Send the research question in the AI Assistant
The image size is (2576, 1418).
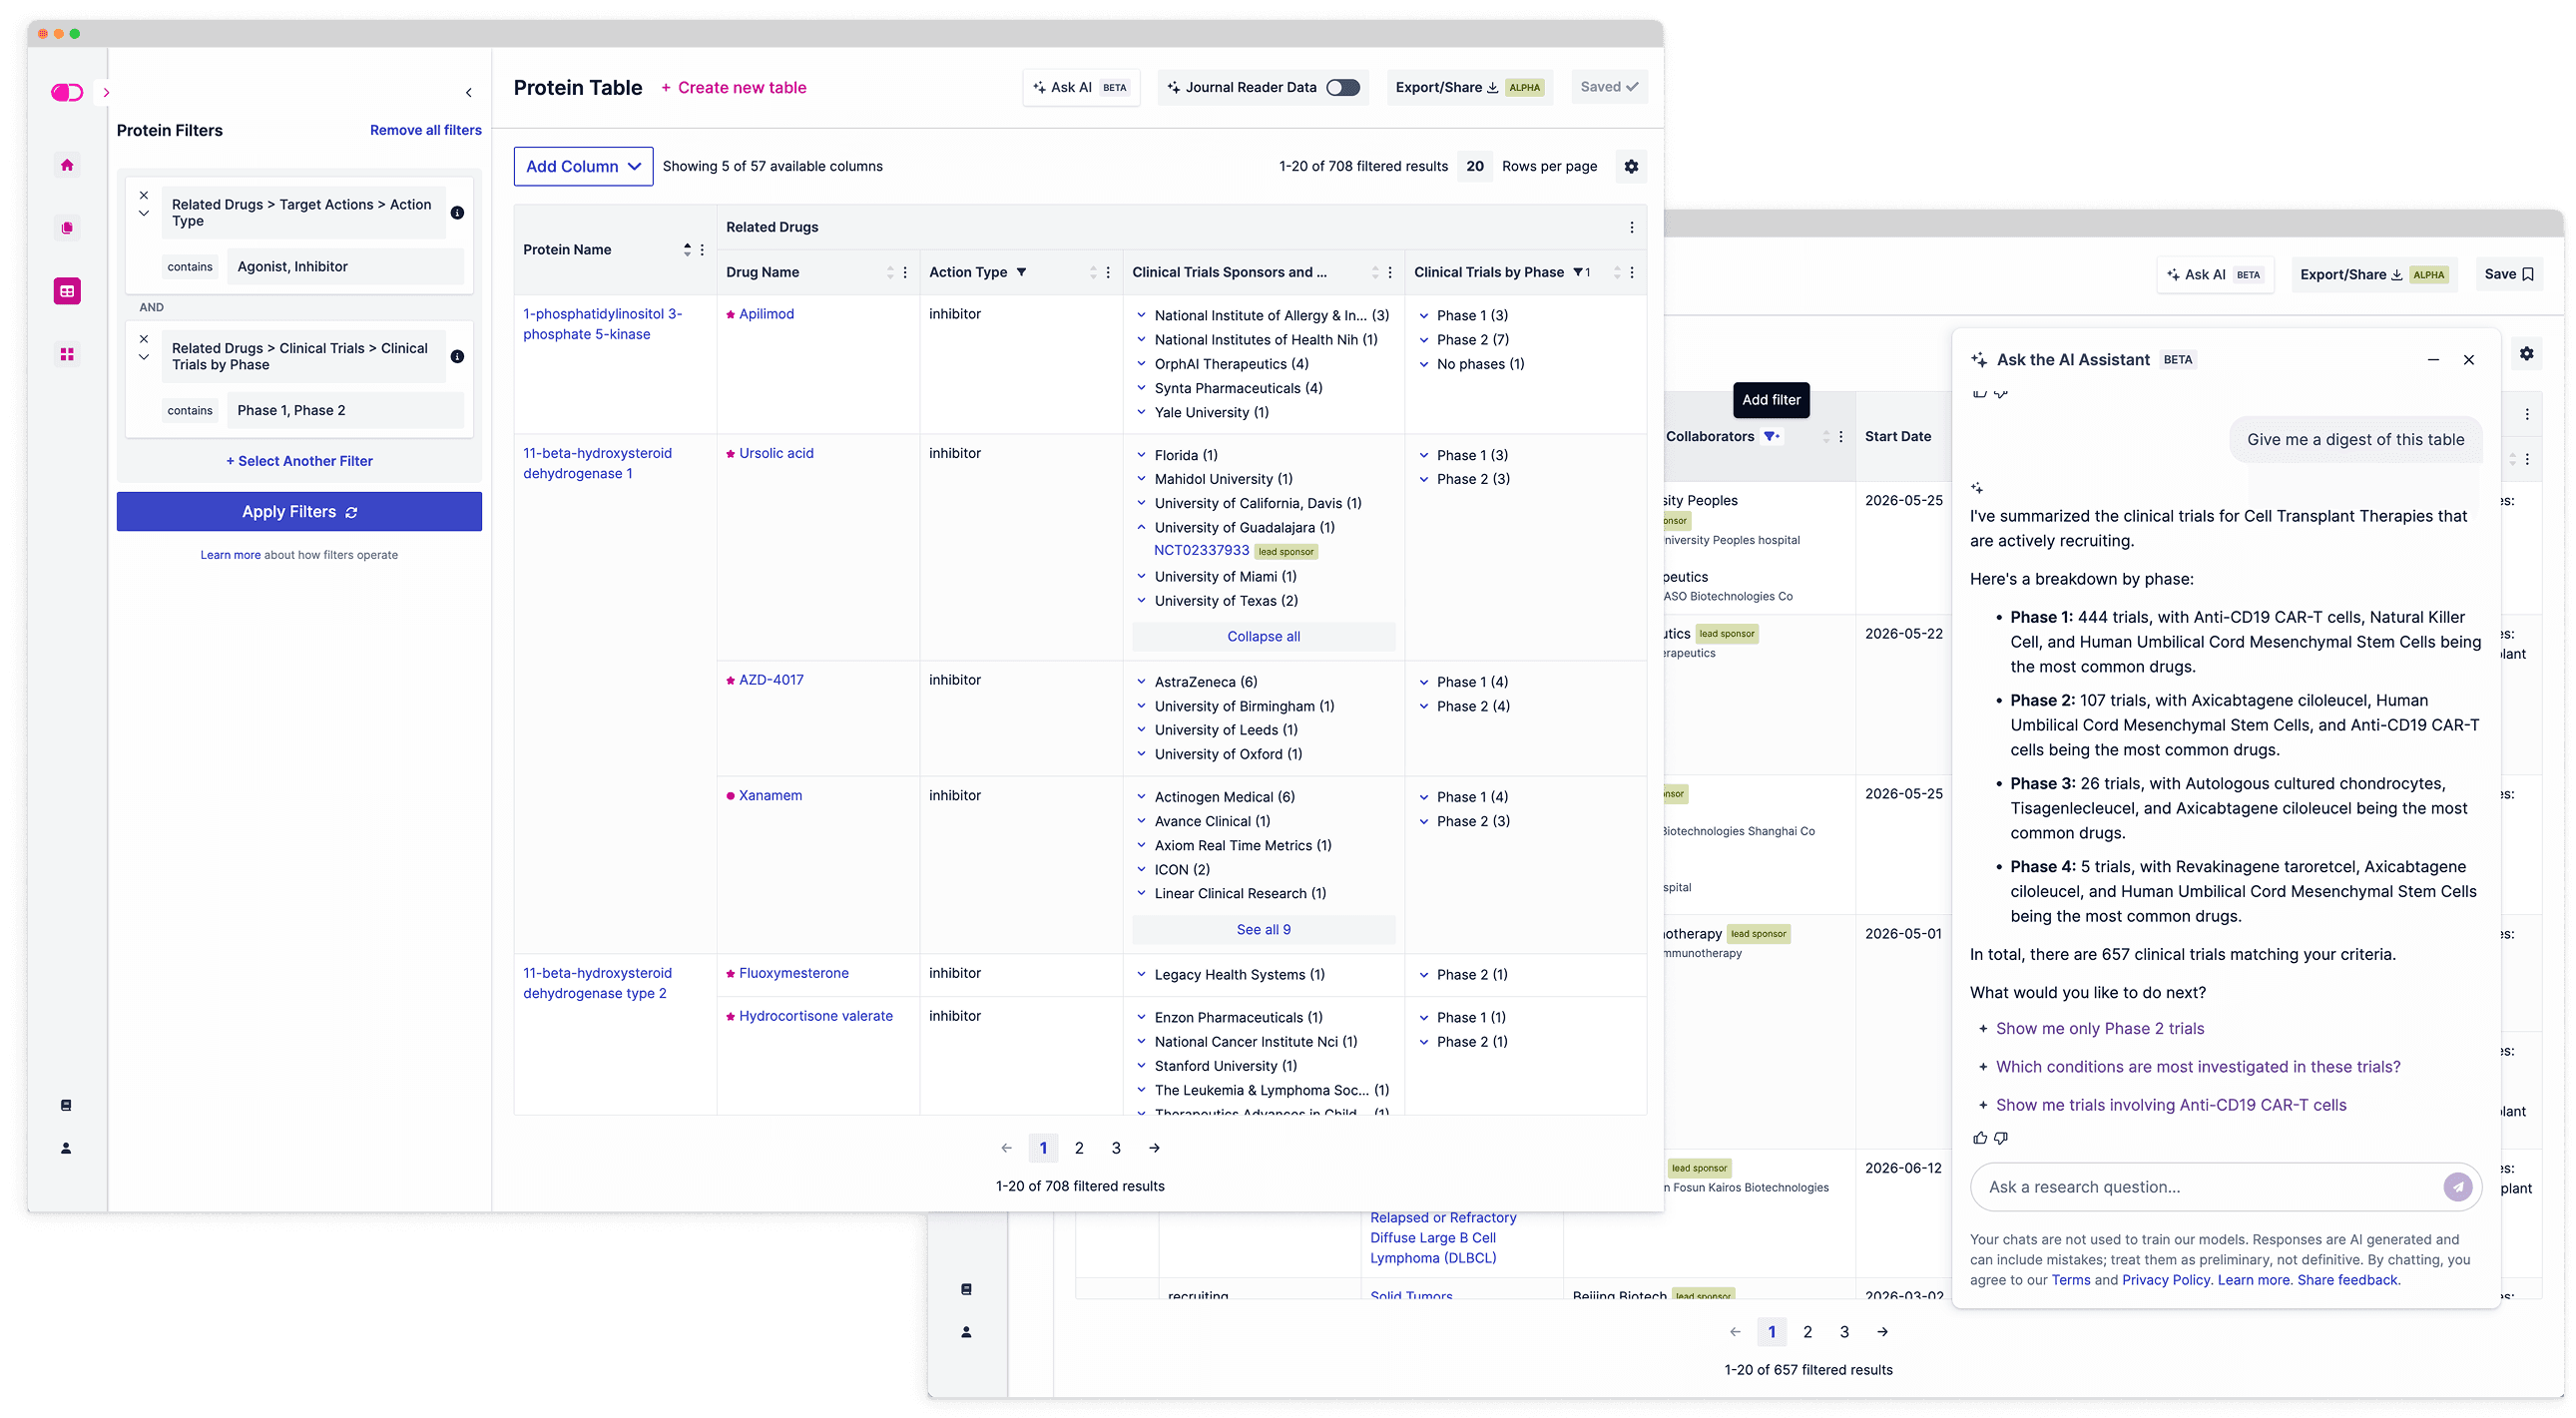pos(2457,1187)
